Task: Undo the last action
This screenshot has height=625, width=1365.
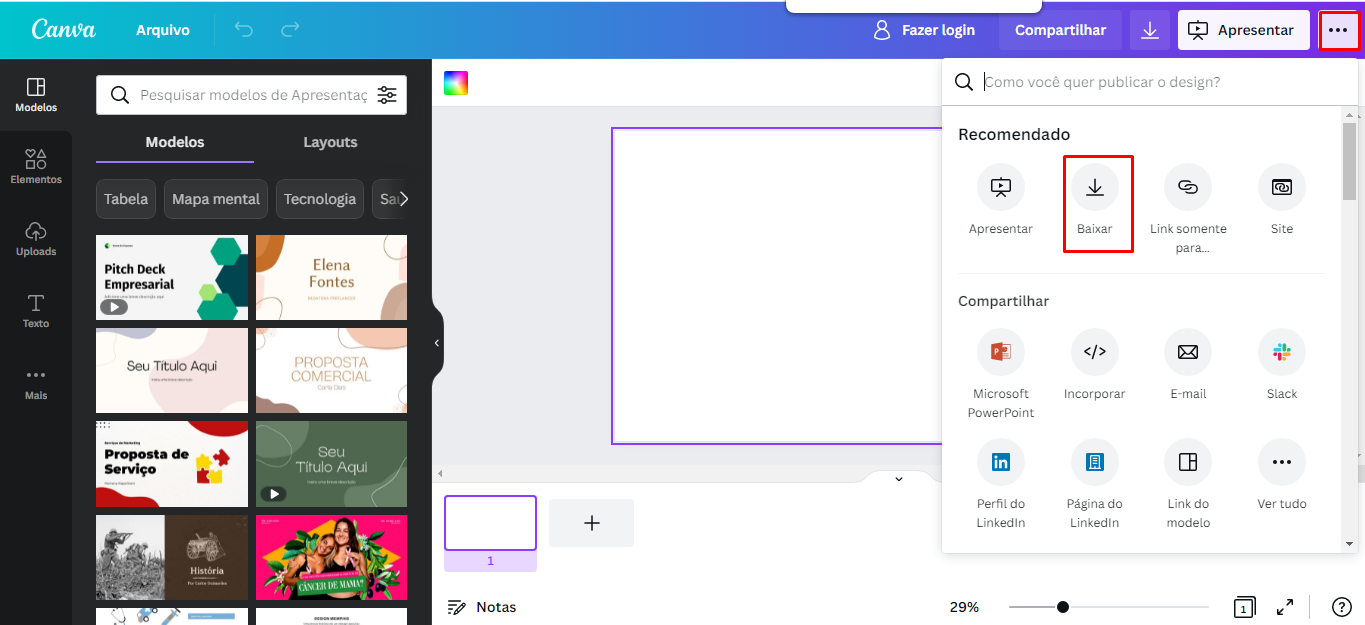Action: click(244, 30)
